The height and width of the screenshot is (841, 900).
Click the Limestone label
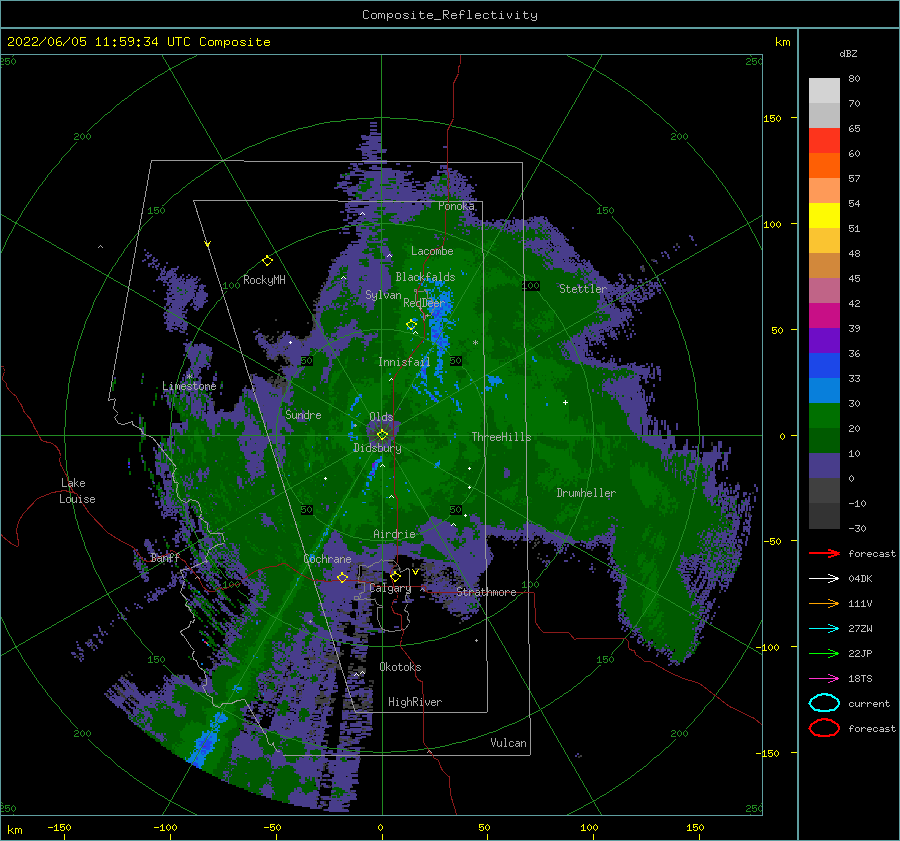(x=189, y=386)
